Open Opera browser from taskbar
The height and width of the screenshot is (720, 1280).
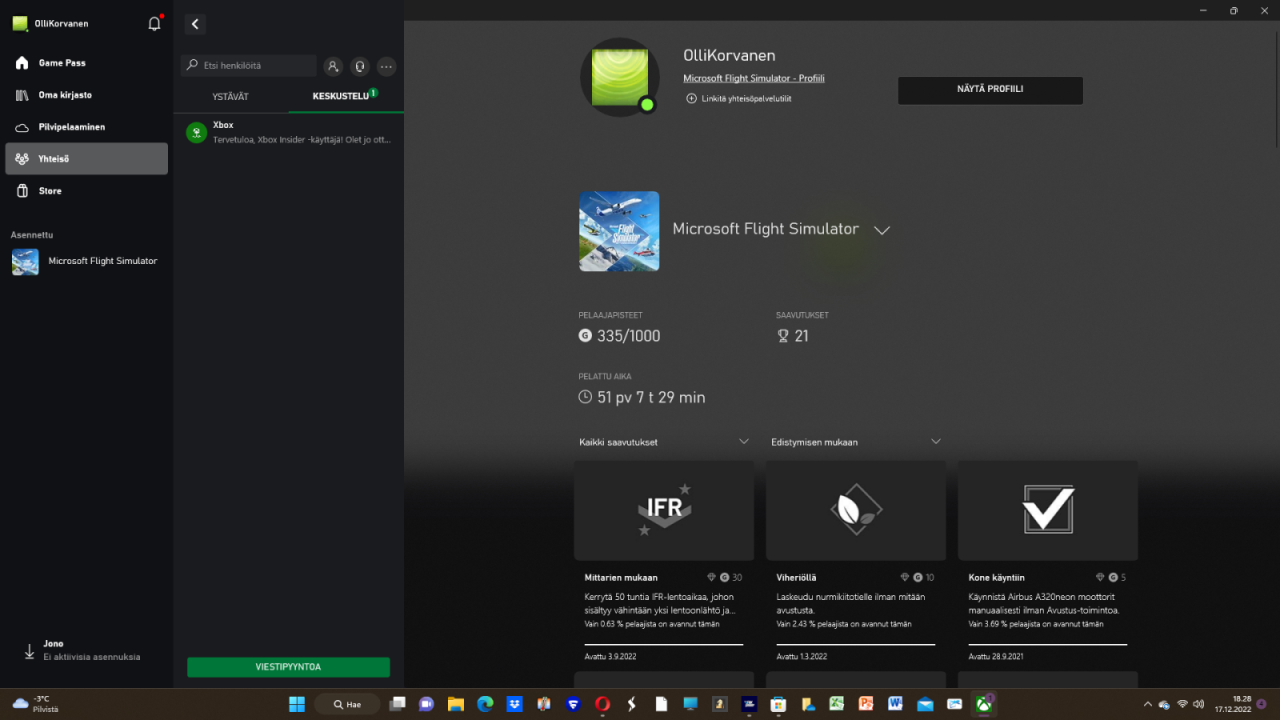pyautogui.click(x=602, y=704)
